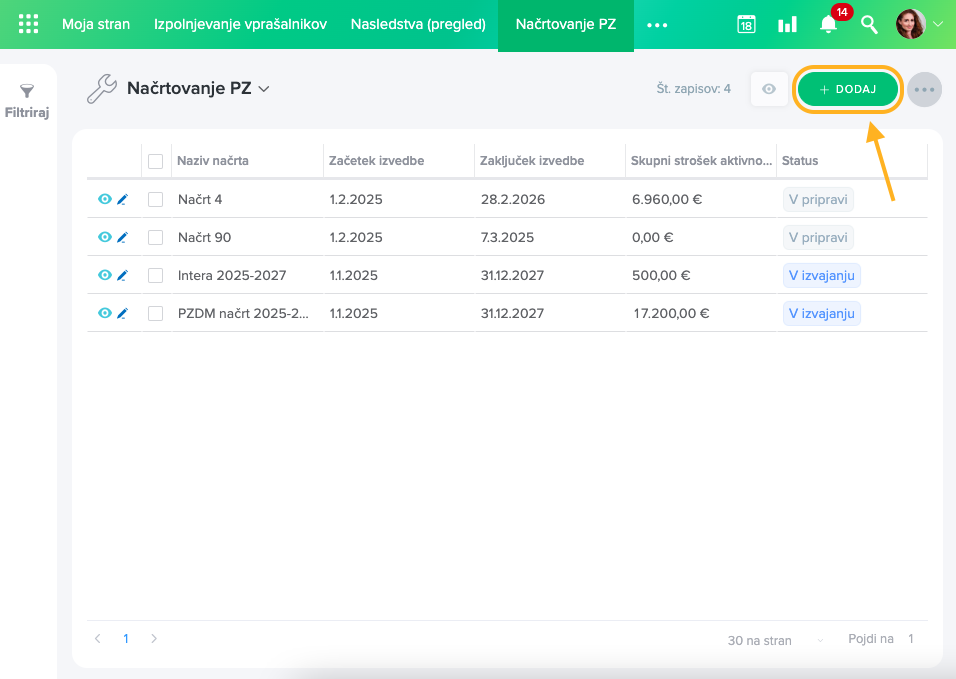Image resolution: width=956 pixels, height=679 pixels.
Task: Open the app grid launcher icon
Action: click(29, 24)
